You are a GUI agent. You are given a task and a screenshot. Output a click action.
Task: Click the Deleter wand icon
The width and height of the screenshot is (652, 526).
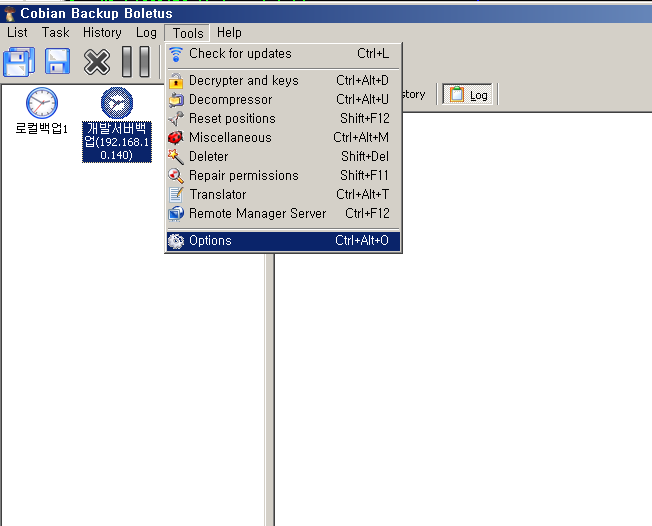point(176,157)
